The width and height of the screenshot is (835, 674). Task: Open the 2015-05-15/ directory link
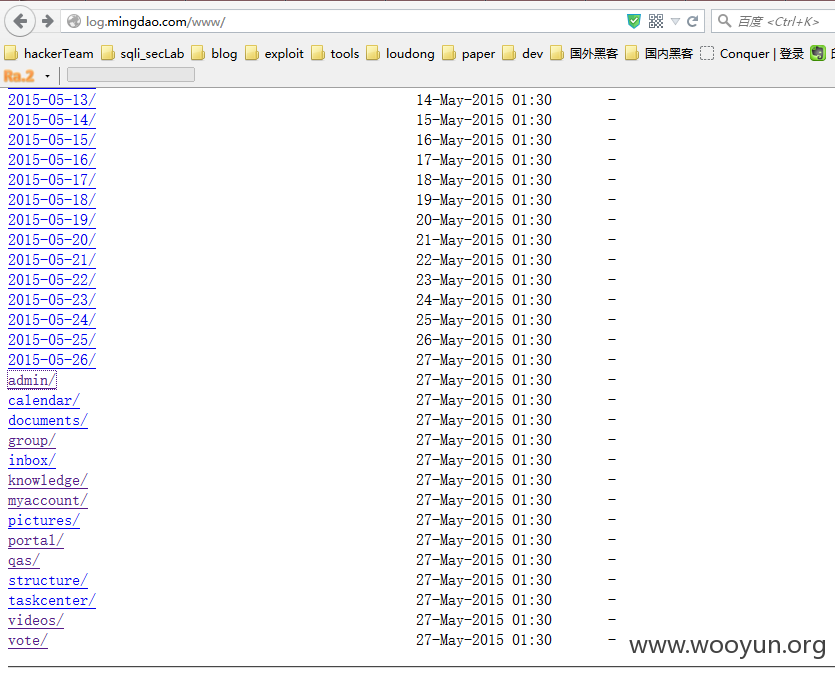[x=52, y=139]
